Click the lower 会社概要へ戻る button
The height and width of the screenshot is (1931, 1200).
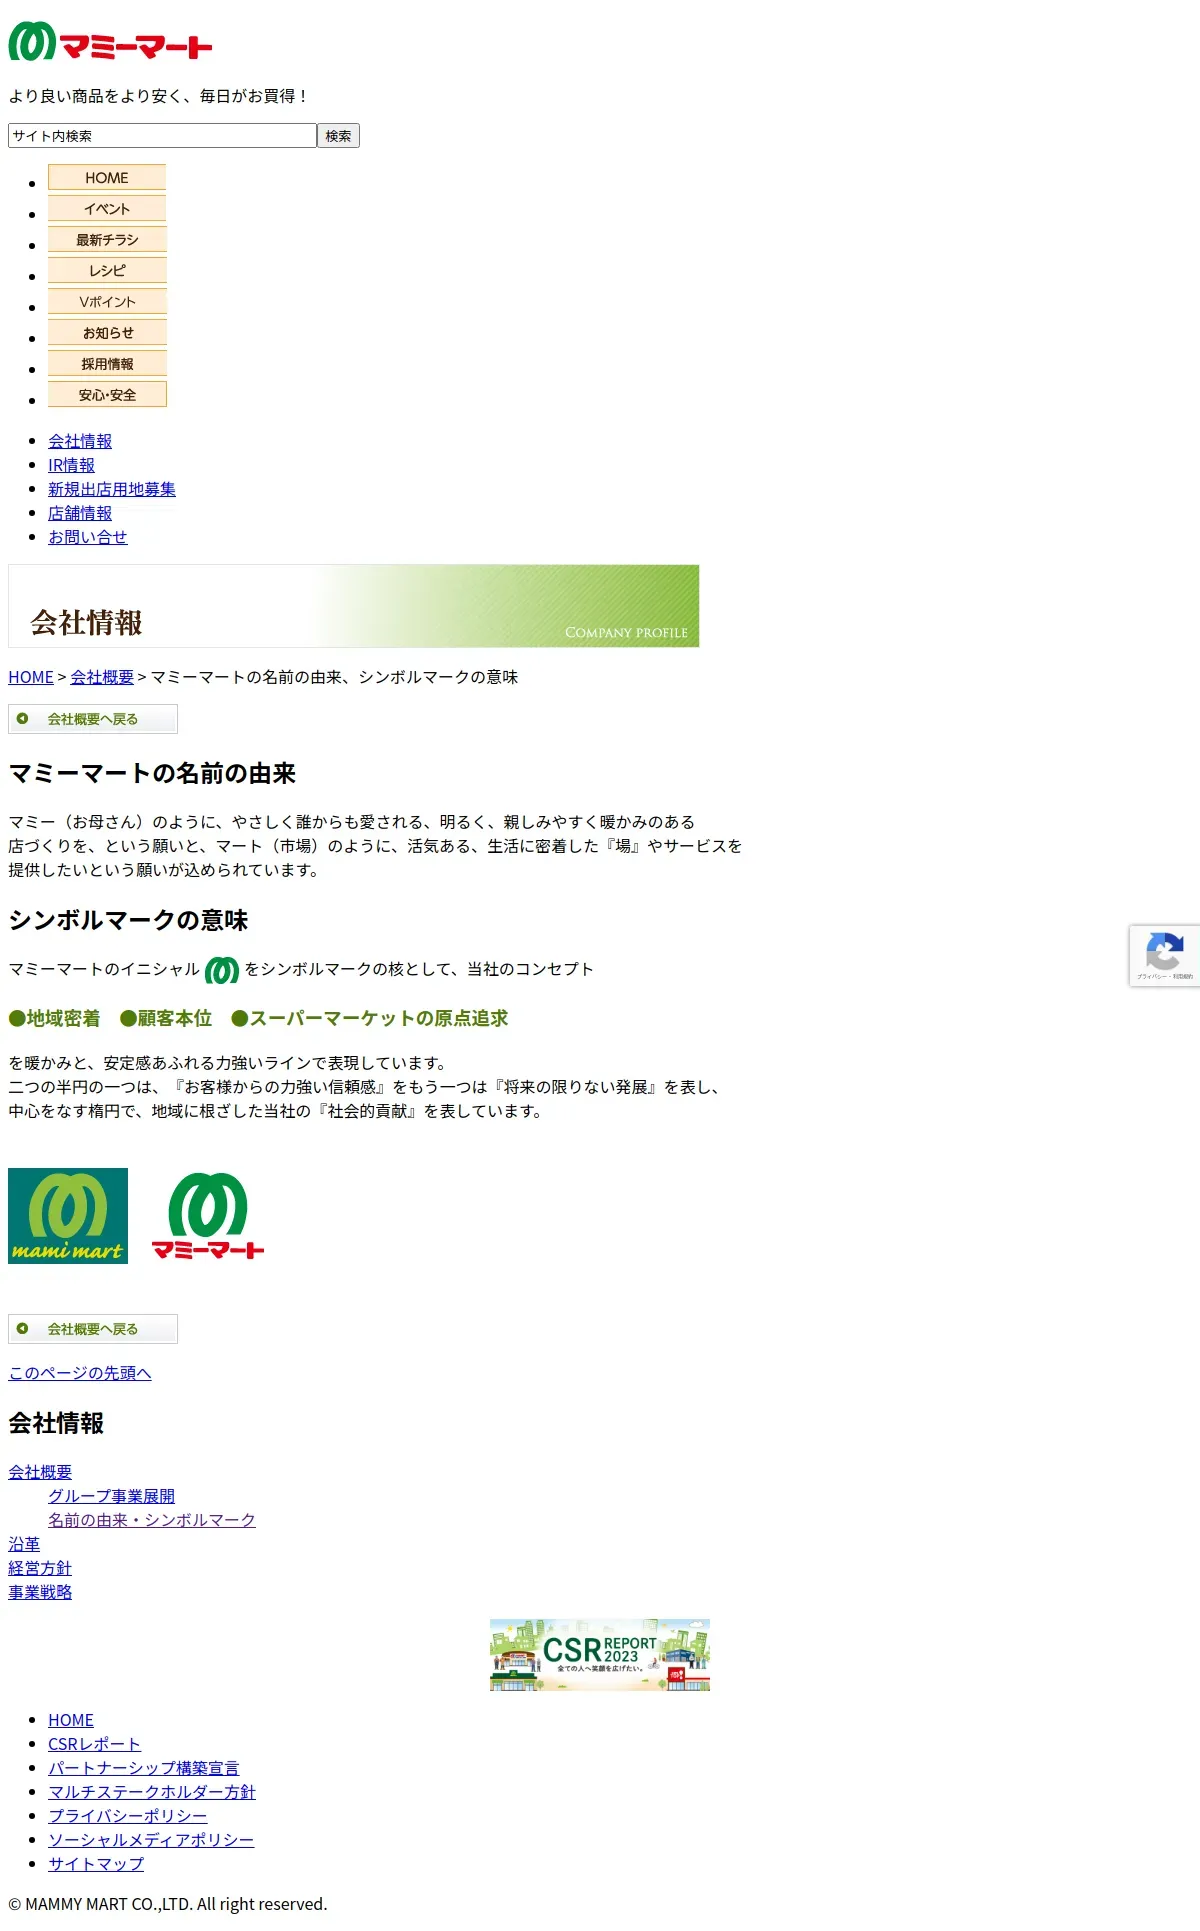[x=93, y=1329]
